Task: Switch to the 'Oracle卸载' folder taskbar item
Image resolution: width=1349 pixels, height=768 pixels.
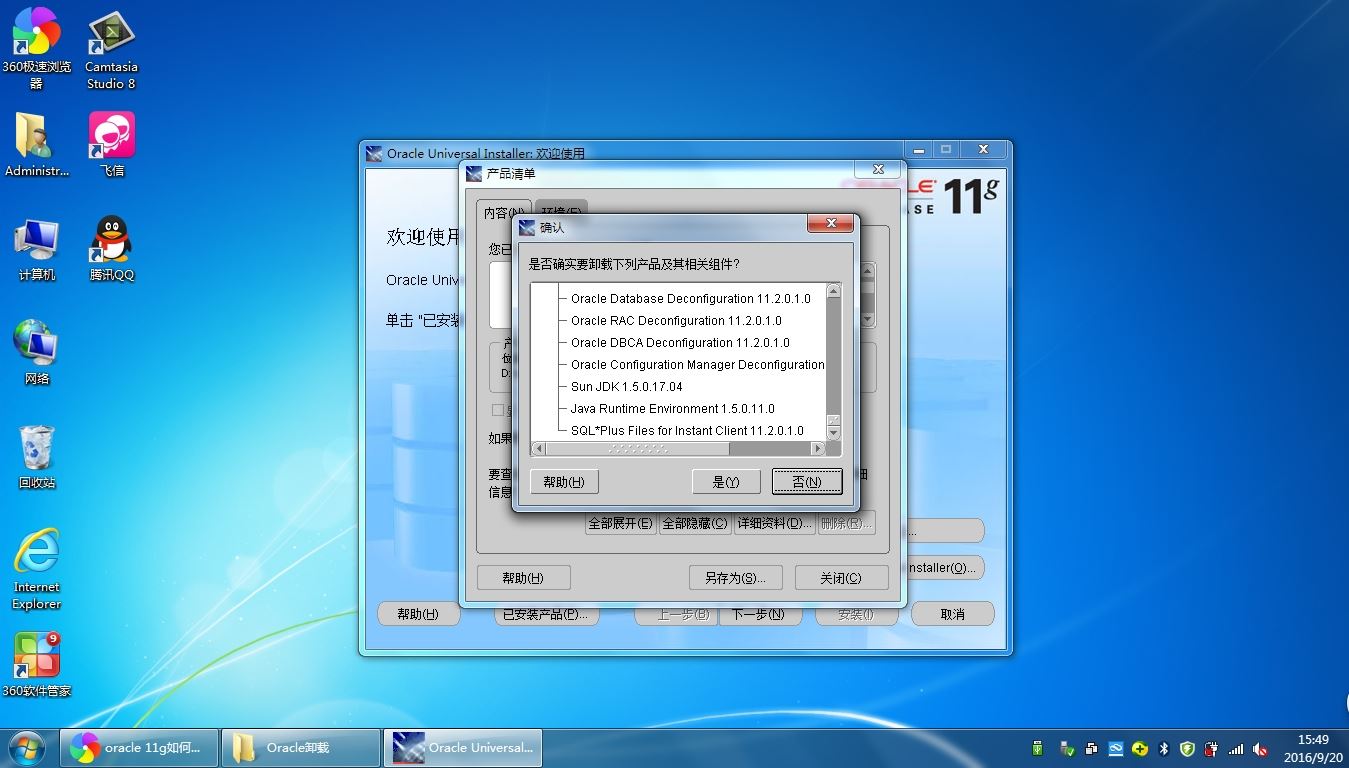Action: pyautogui.click(x=301, y=747)
